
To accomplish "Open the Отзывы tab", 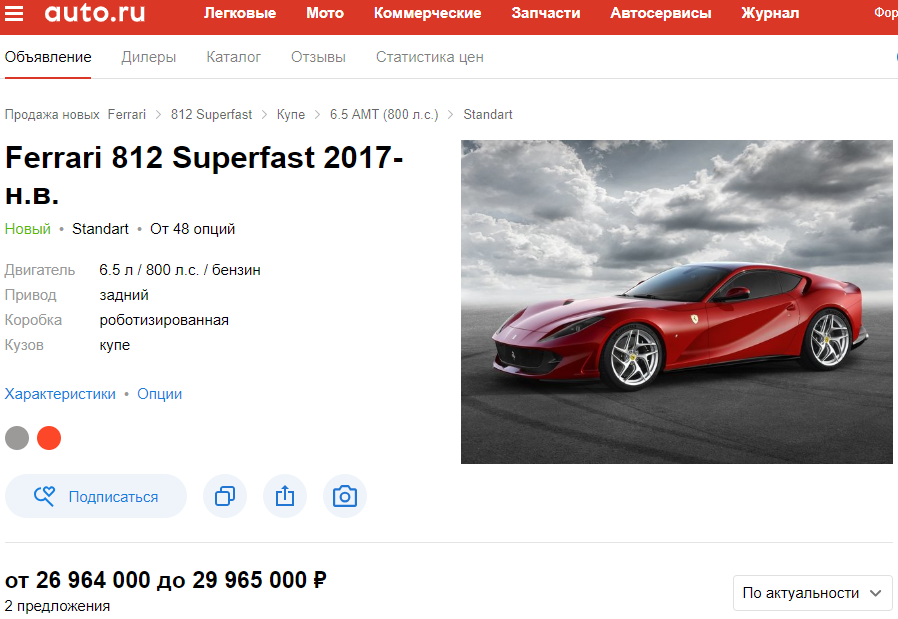I will point(318,57).
